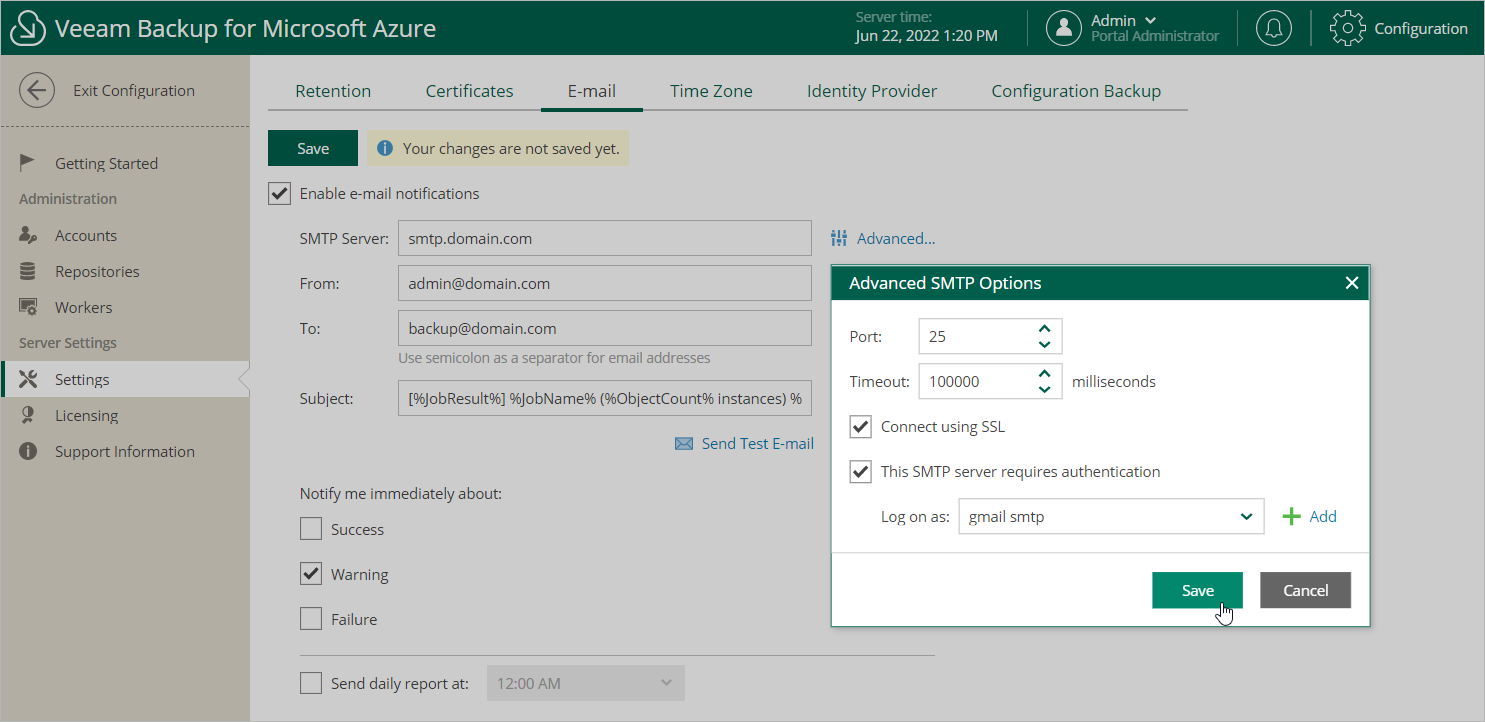
Task: Click the Settings tools icon
Action: pos(28,379)
